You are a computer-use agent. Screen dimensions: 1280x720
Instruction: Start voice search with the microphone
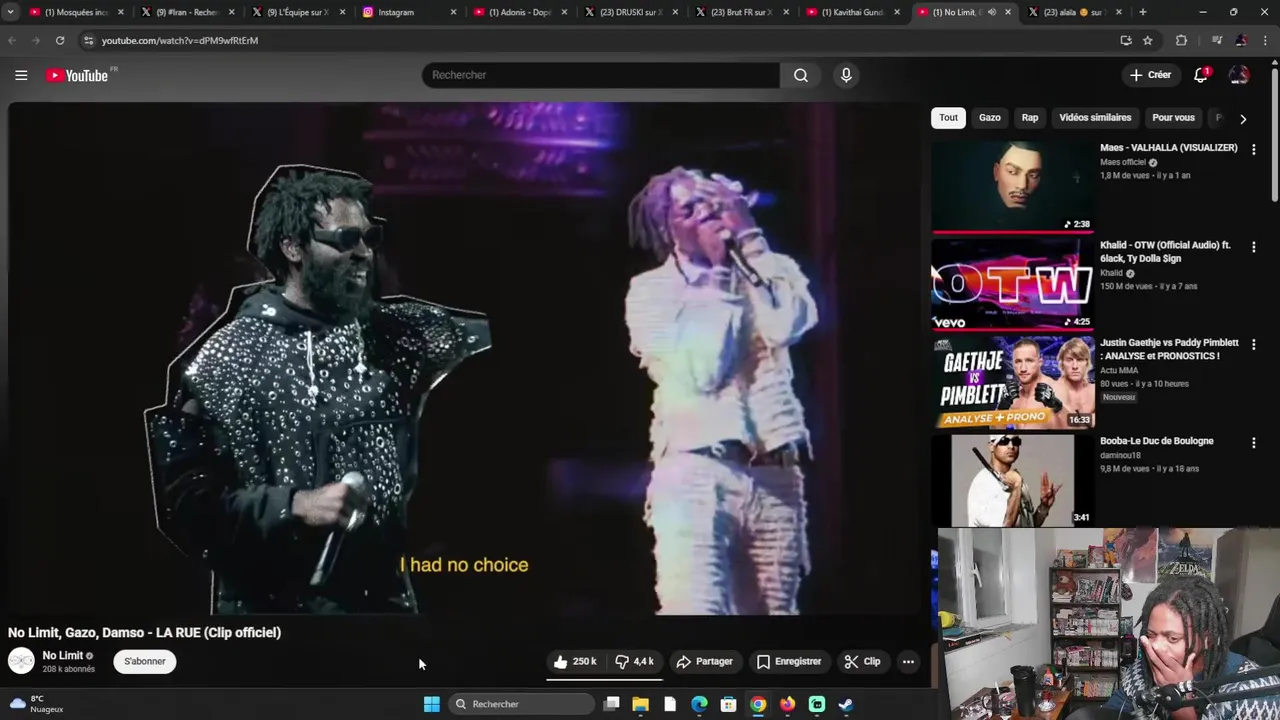(846, 75)
